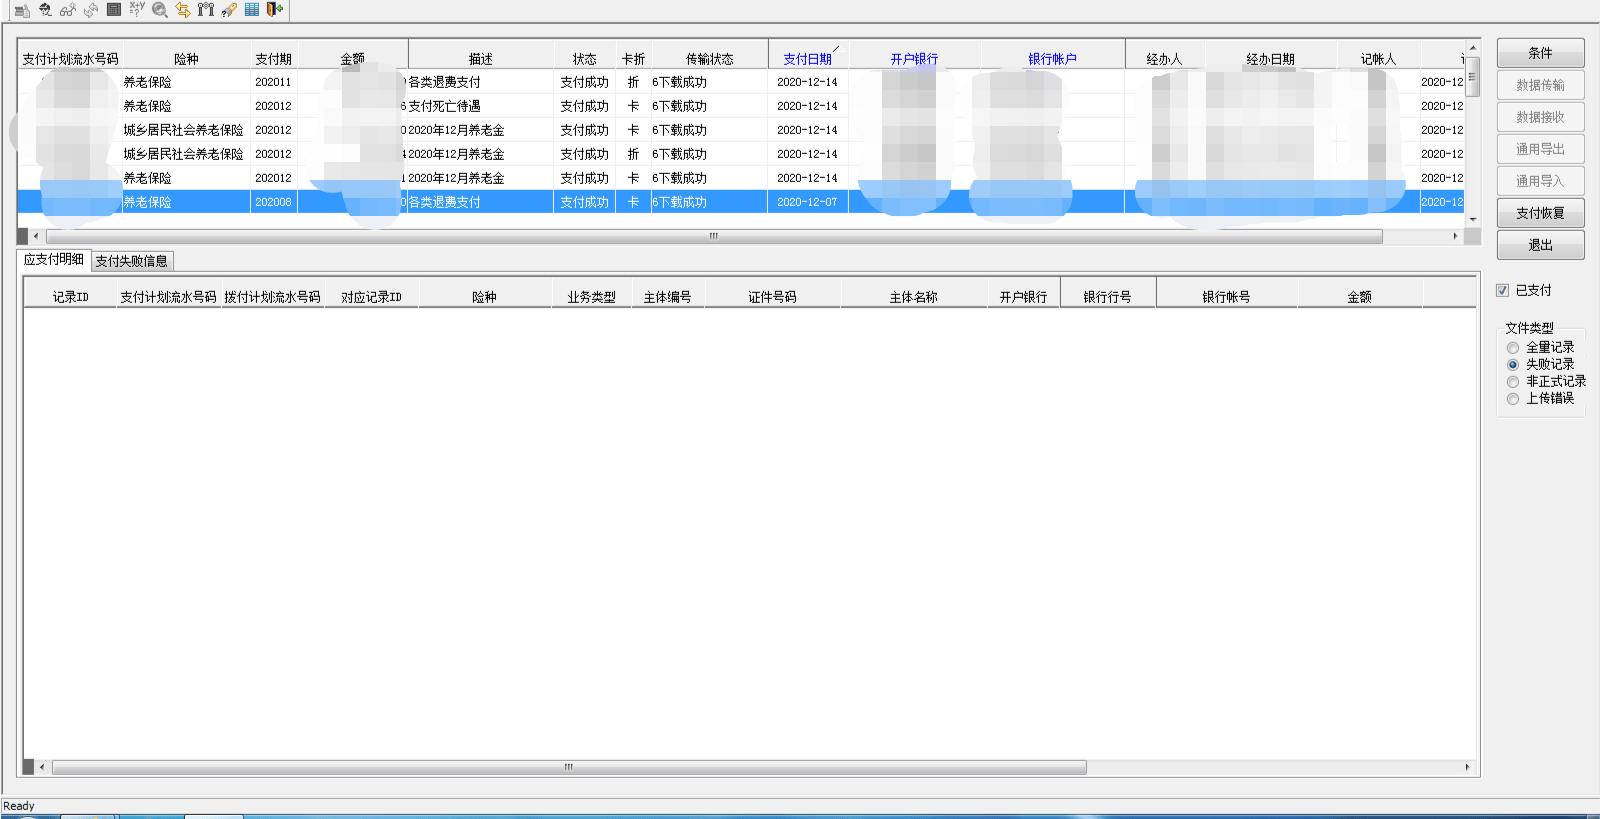The height and width of the screenshot is (819, 1600).
Task: Select the 非正式记录 radio option
Action: pyautogui.click(x=1513, y=382)
